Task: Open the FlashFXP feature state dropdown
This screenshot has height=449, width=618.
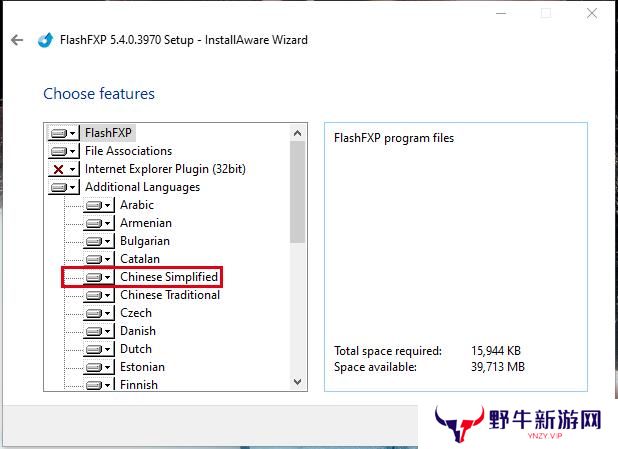Action: coord(63,133)
